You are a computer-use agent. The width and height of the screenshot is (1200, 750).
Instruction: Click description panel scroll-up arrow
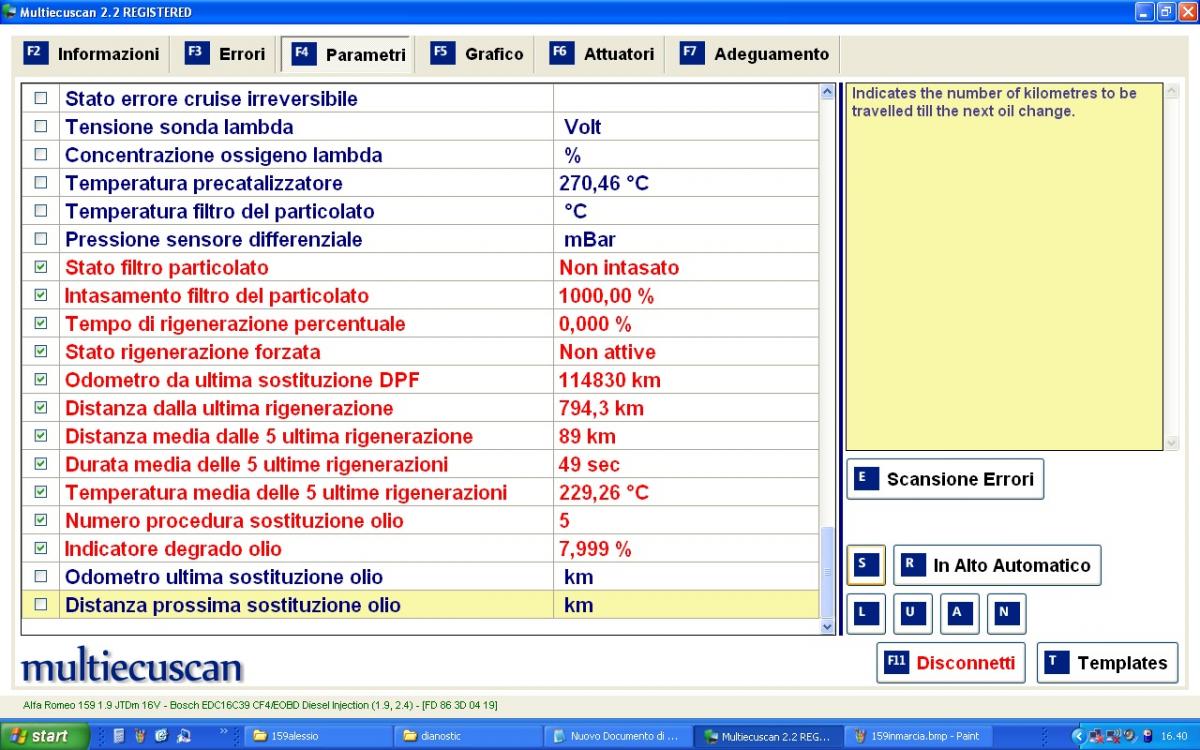tap(1172, 91)
